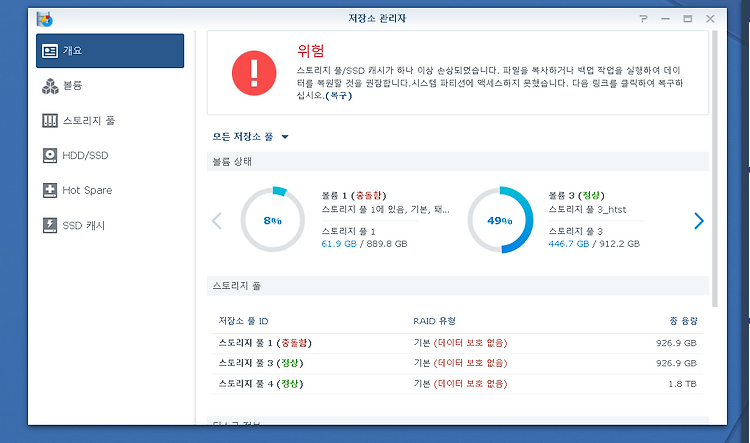The height and width of the screenshot is (443, 750).
Task: Click the 스토리지 풀 1 label under 볼륨 1
Action: coord(349,232)
